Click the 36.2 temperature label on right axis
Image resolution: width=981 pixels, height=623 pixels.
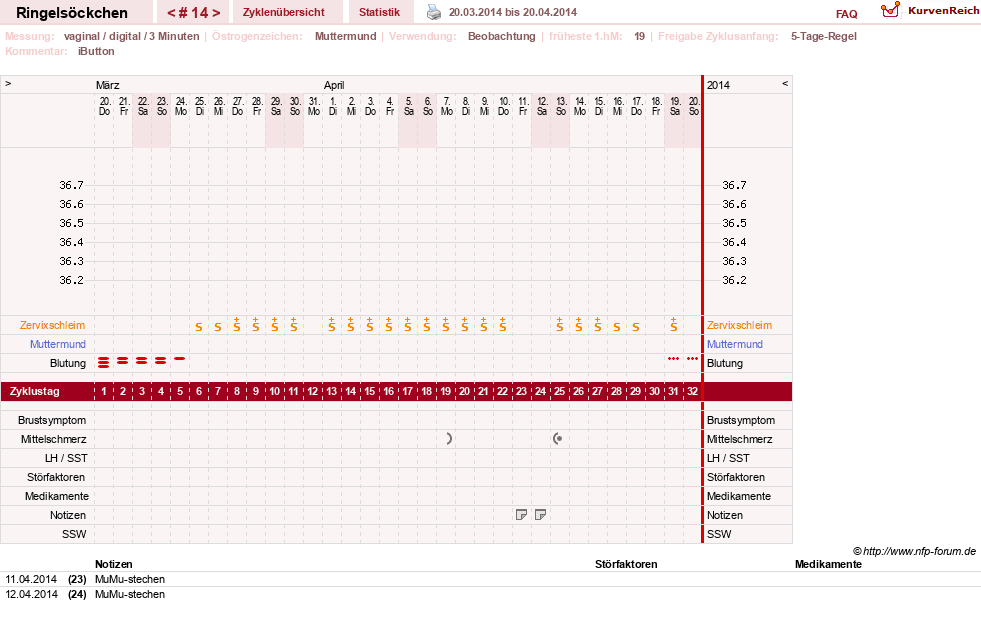pyautogui.click(x=734, y=280)
